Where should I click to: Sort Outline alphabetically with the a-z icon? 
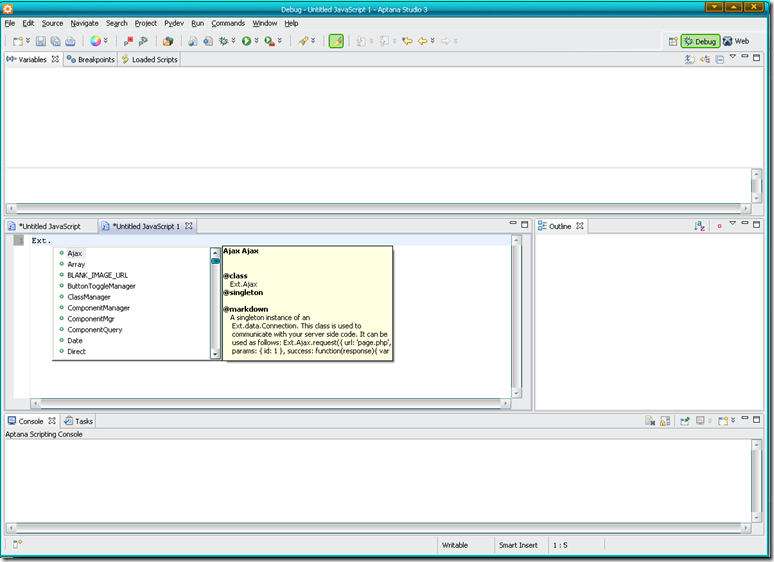(x=700, y=226)
